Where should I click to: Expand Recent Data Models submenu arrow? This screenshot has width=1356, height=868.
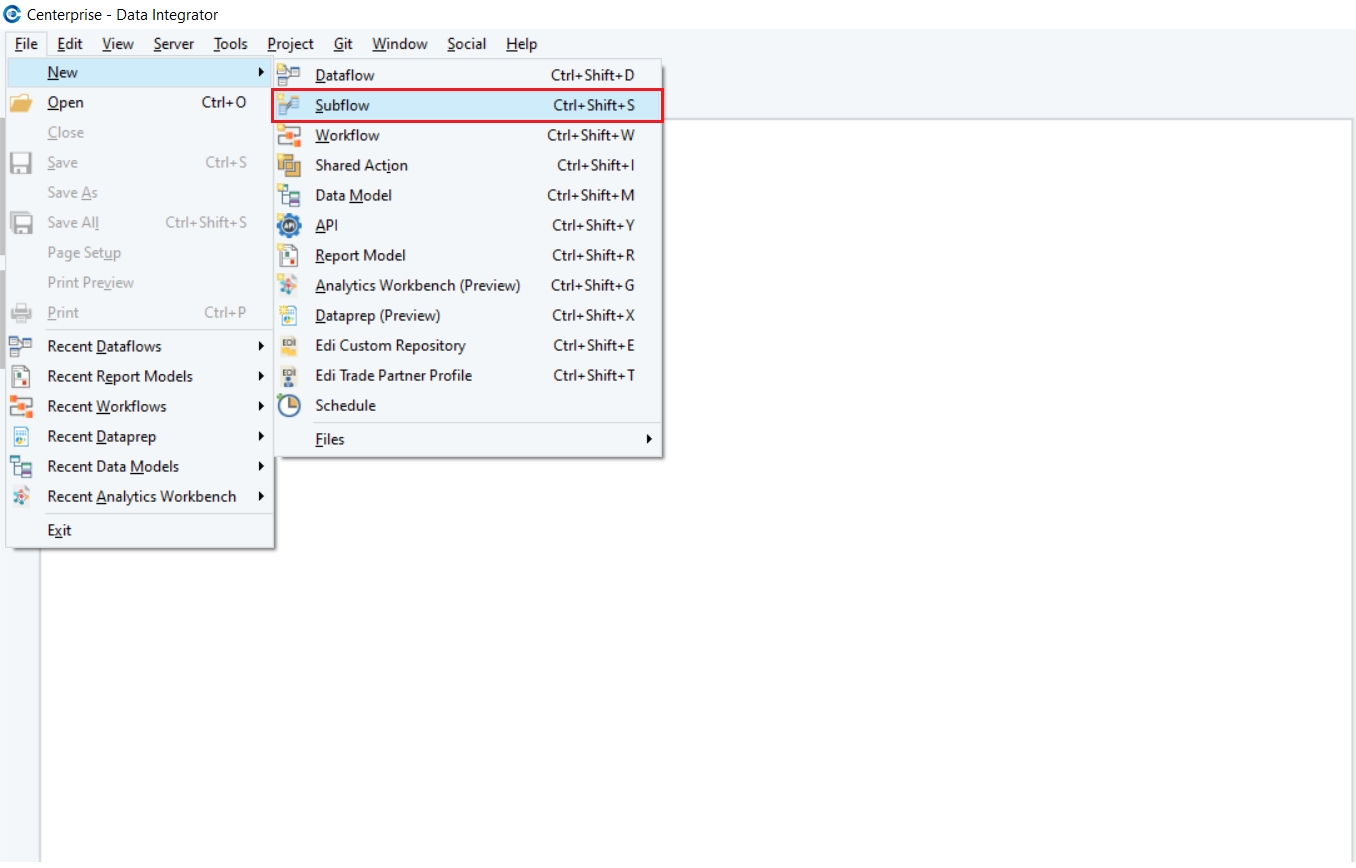click(261, 466)
